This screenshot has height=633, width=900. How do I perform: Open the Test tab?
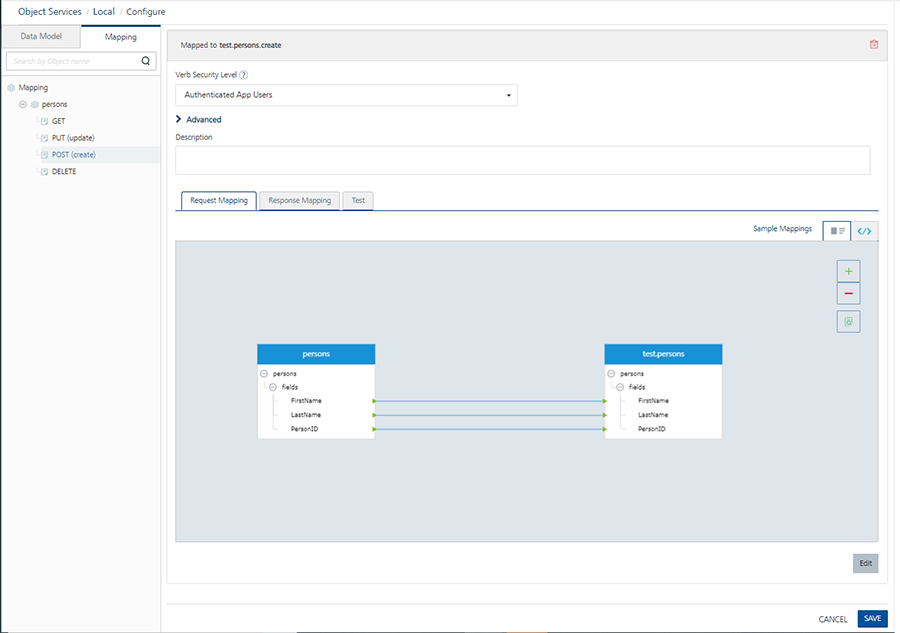click(358, 201)
